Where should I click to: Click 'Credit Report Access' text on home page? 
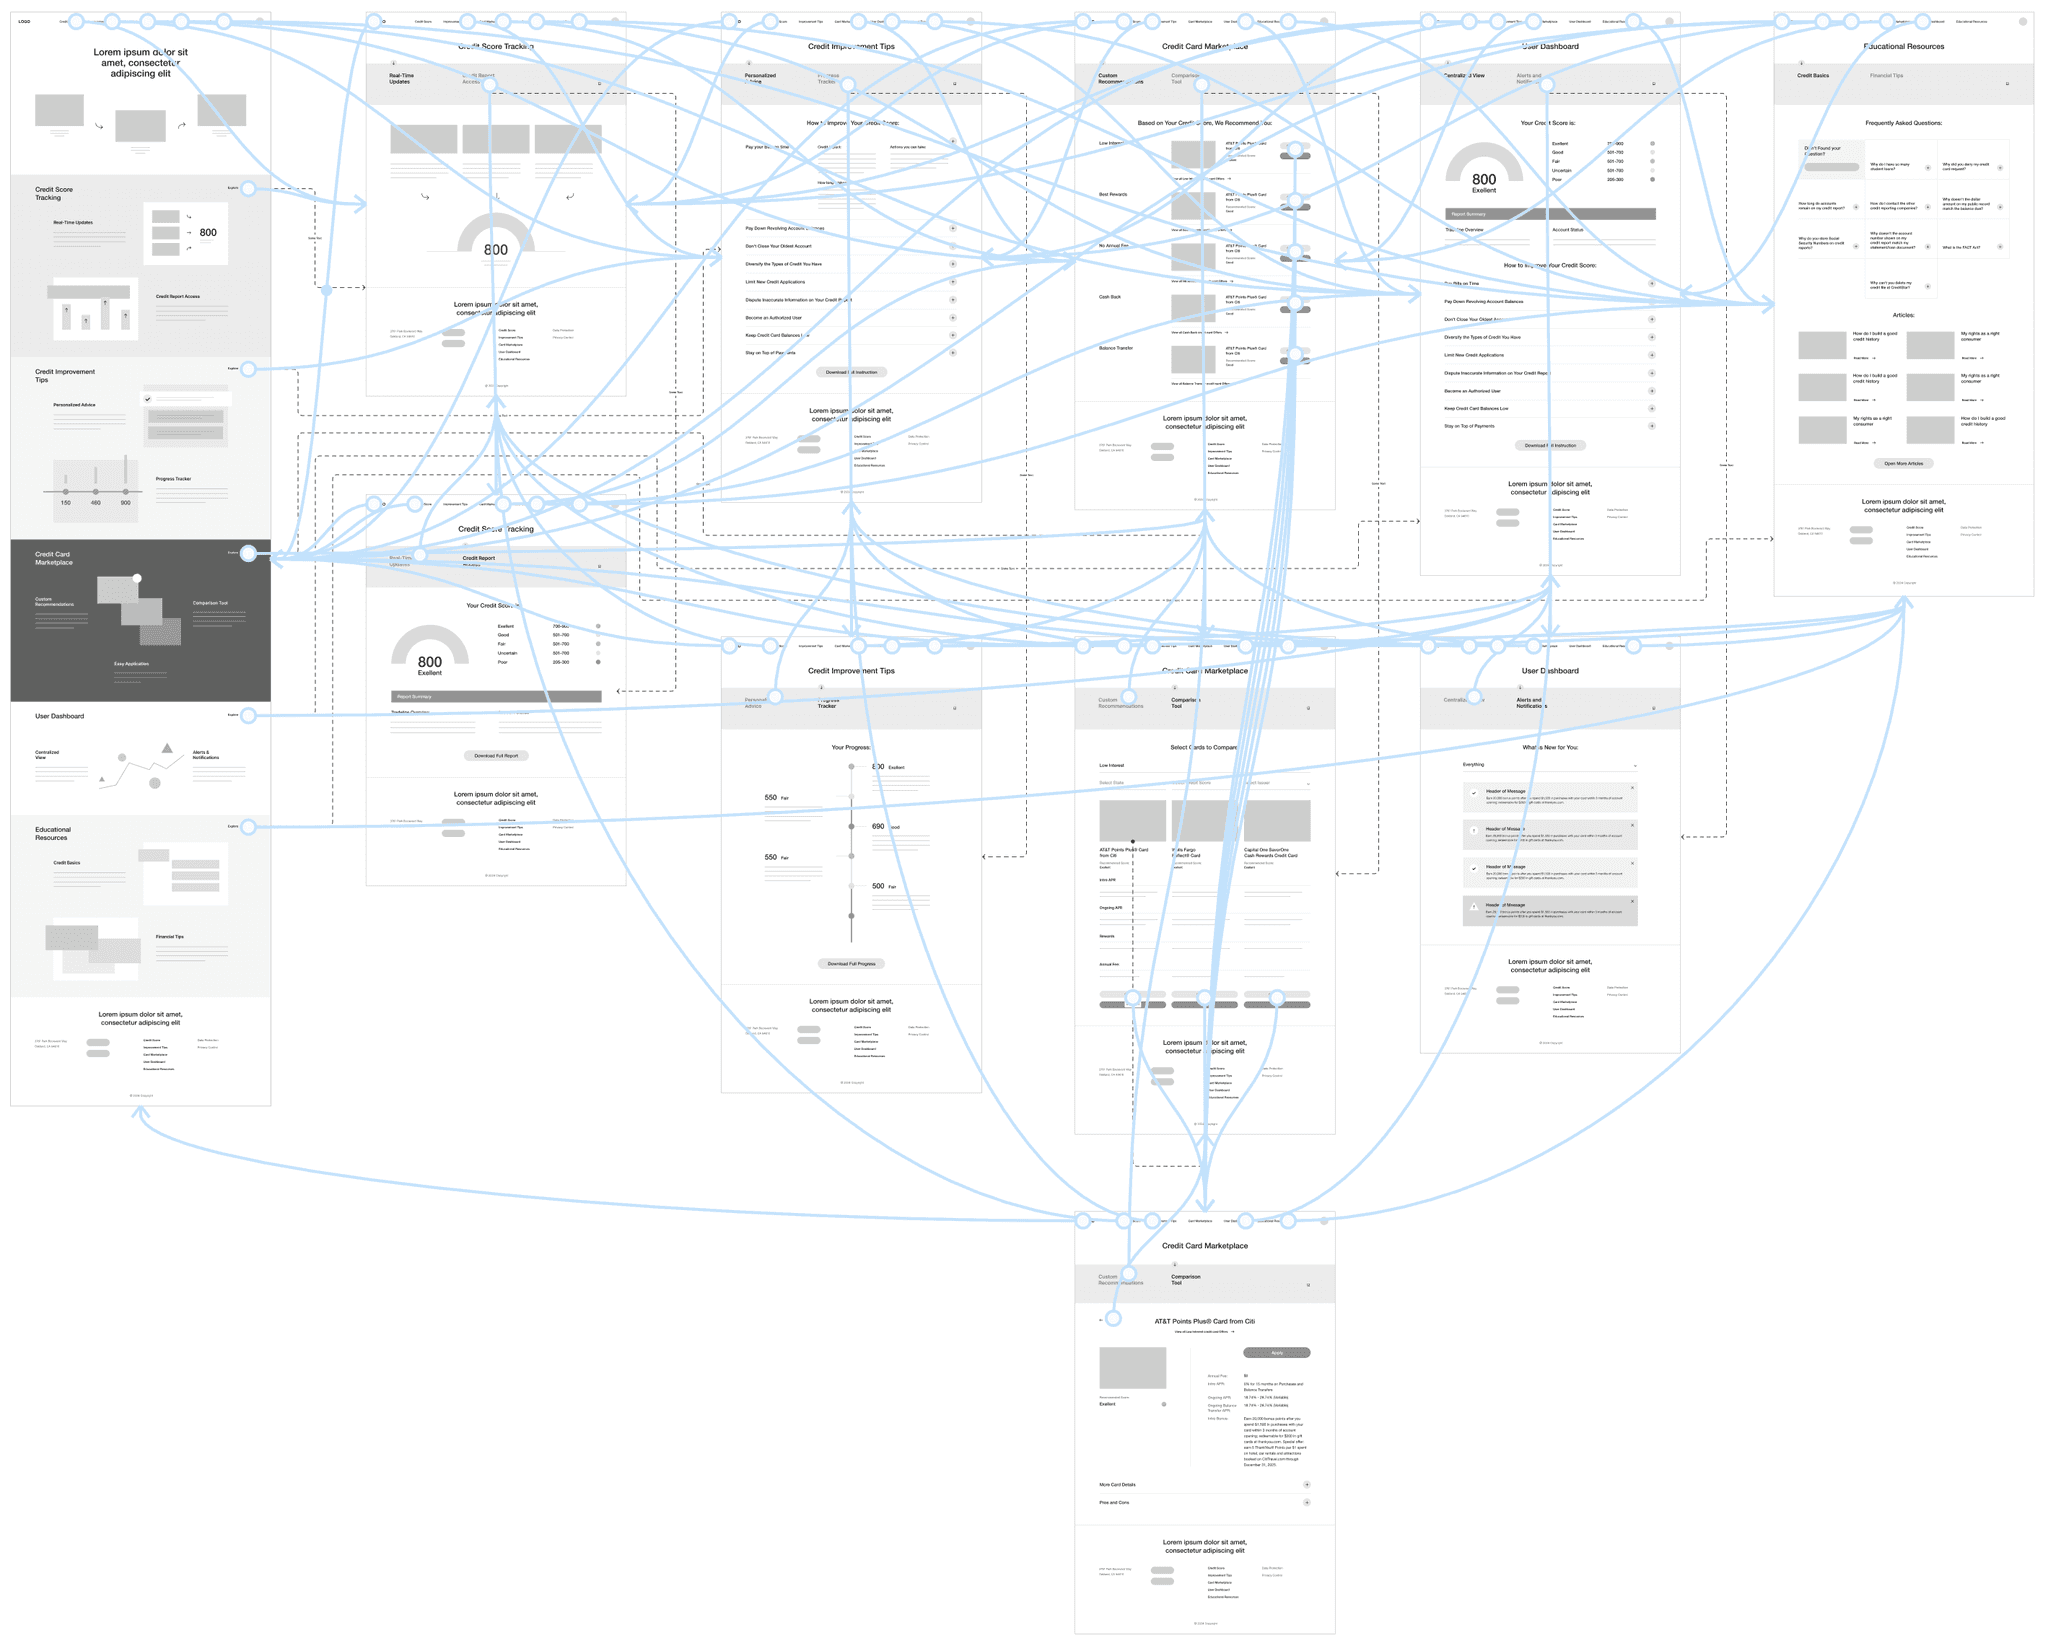tap(178, 297)
